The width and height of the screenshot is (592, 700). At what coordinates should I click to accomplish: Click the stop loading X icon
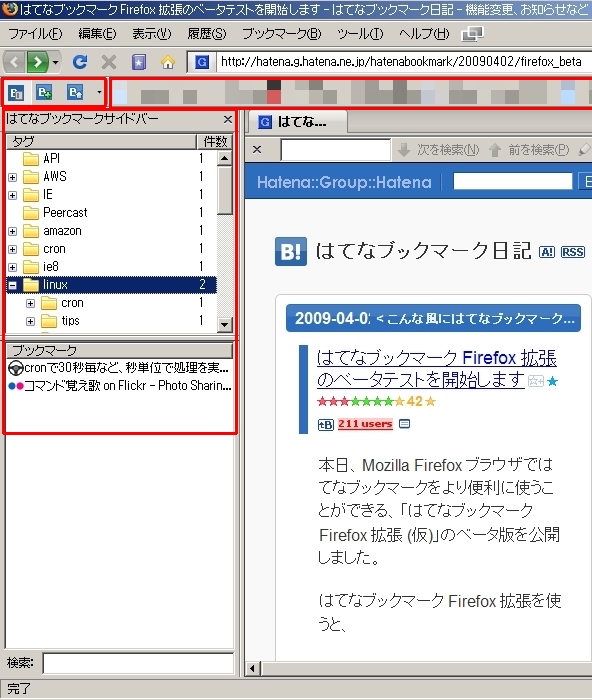click(108, 62)
